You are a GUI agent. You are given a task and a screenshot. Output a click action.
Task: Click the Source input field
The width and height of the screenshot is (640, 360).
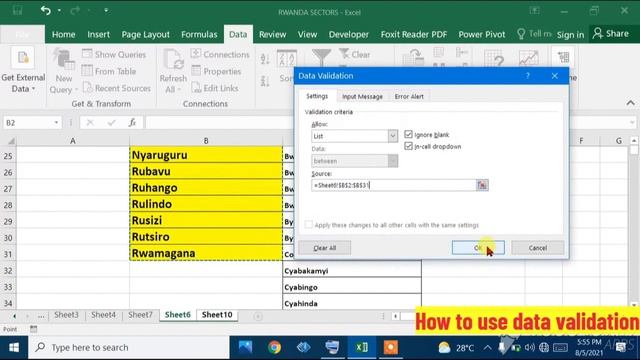[393, 185]
